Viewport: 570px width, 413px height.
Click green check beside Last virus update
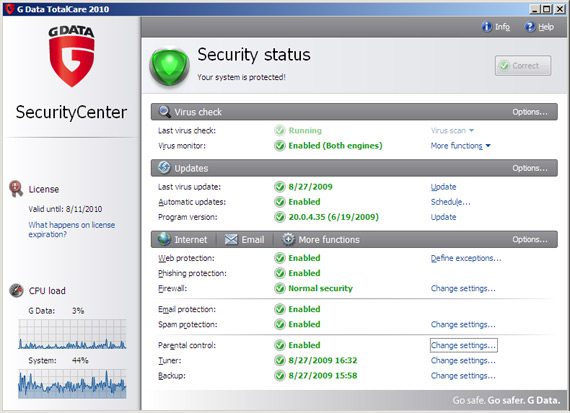(x=280, y=187)
